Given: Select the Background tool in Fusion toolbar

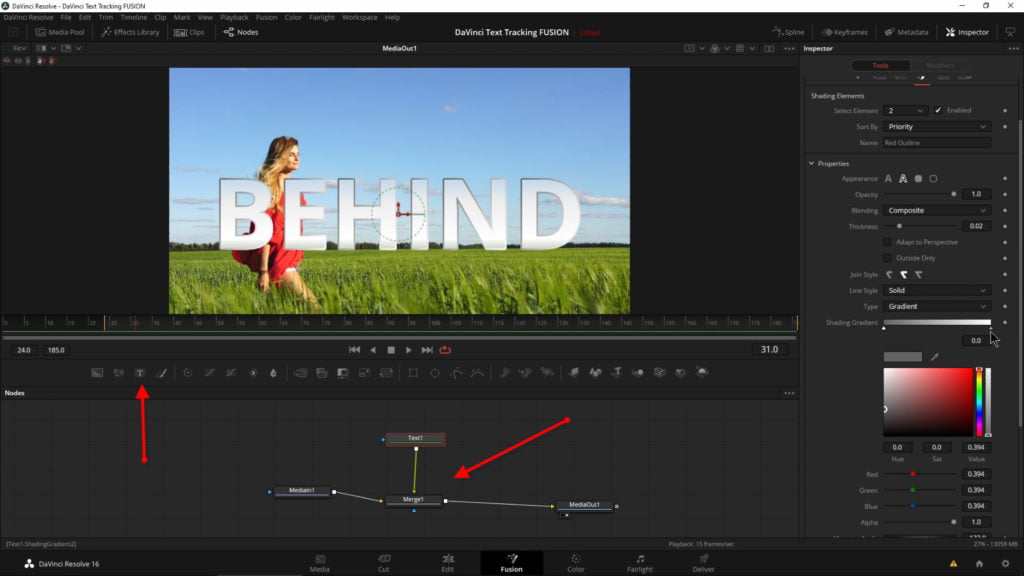Looking at the screenshot, I should [97, 373].
